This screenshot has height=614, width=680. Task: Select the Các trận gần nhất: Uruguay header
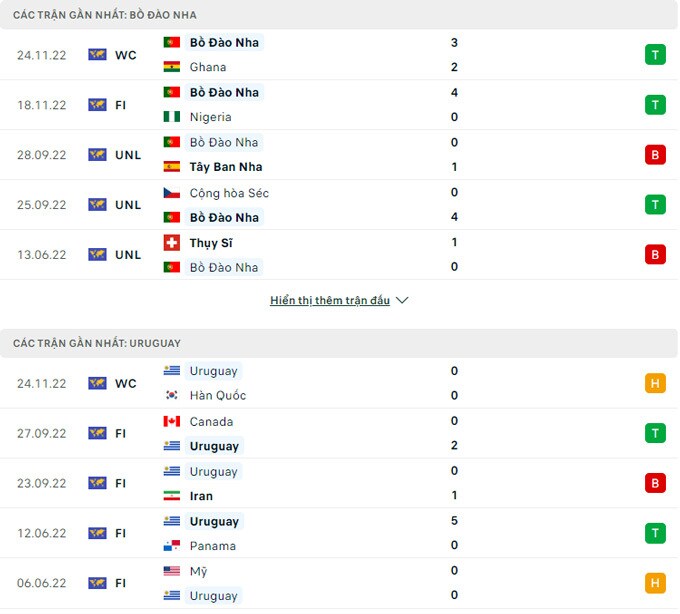[x=97, y=343]
